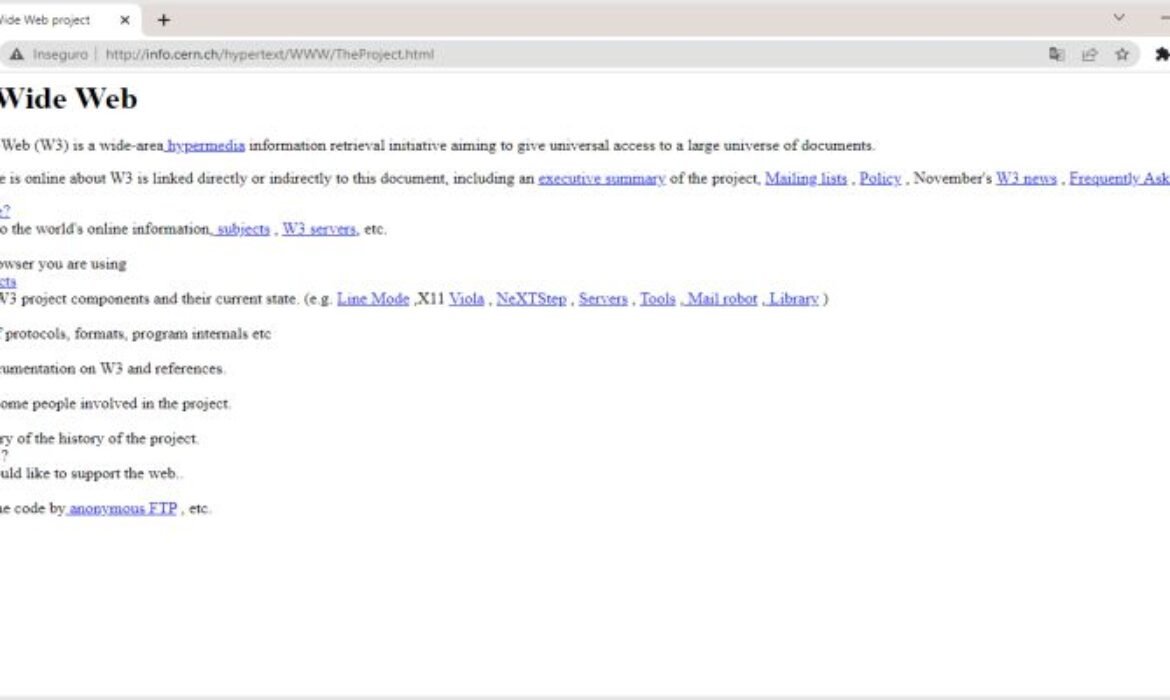Click the 'Wide Web' page heading
Image resolution: width=1170 pixels, height=700 pixels.
[69, 99]
